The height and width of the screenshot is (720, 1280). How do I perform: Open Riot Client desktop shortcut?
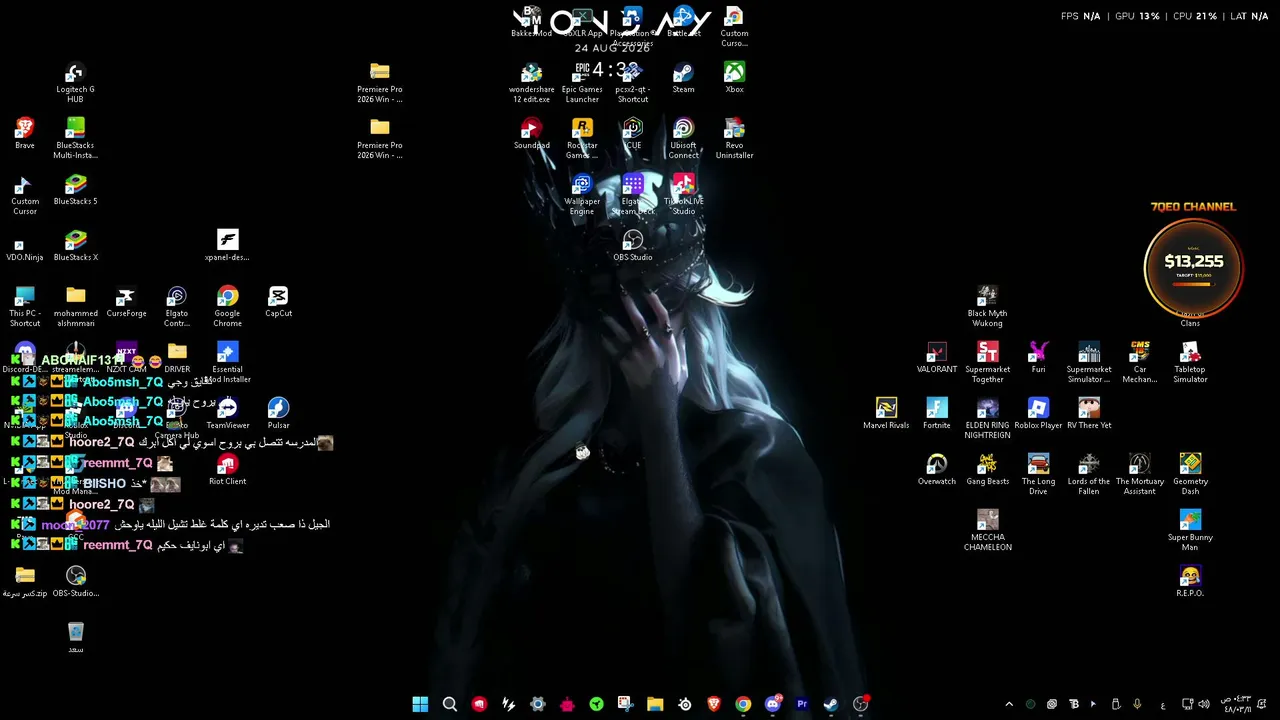(227, 470)
